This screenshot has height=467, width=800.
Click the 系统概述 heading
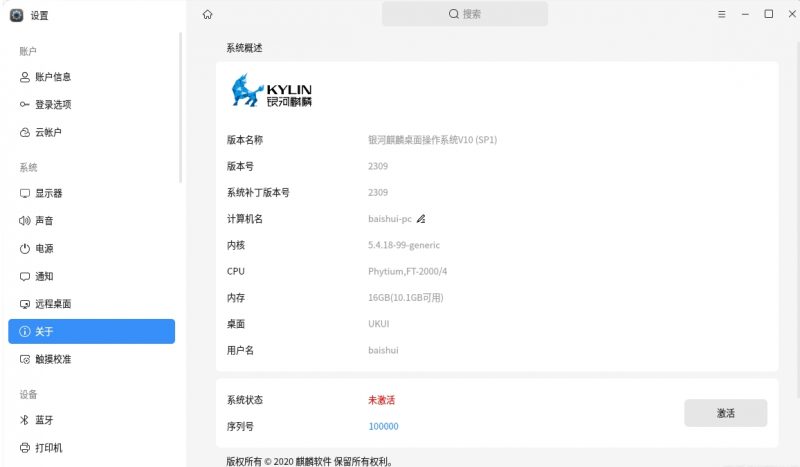point(244,48)
